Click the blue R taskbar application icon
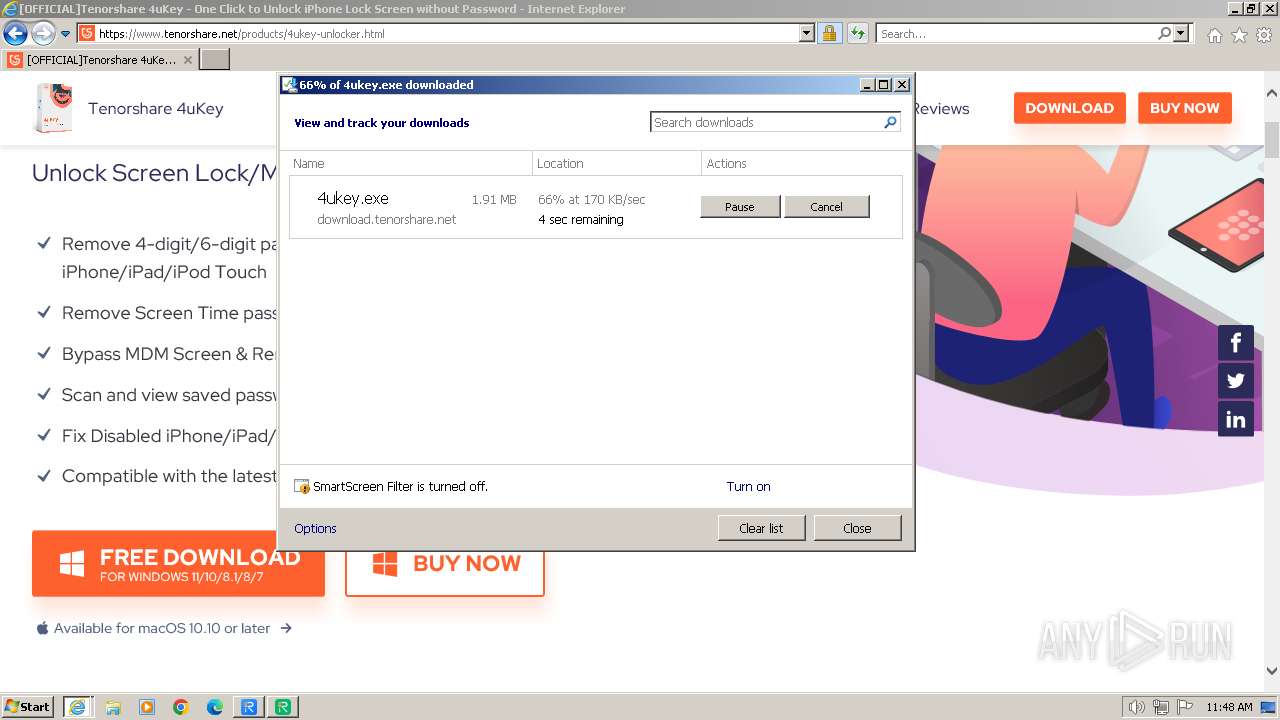The image size is (1280, 720). [249, 707]
